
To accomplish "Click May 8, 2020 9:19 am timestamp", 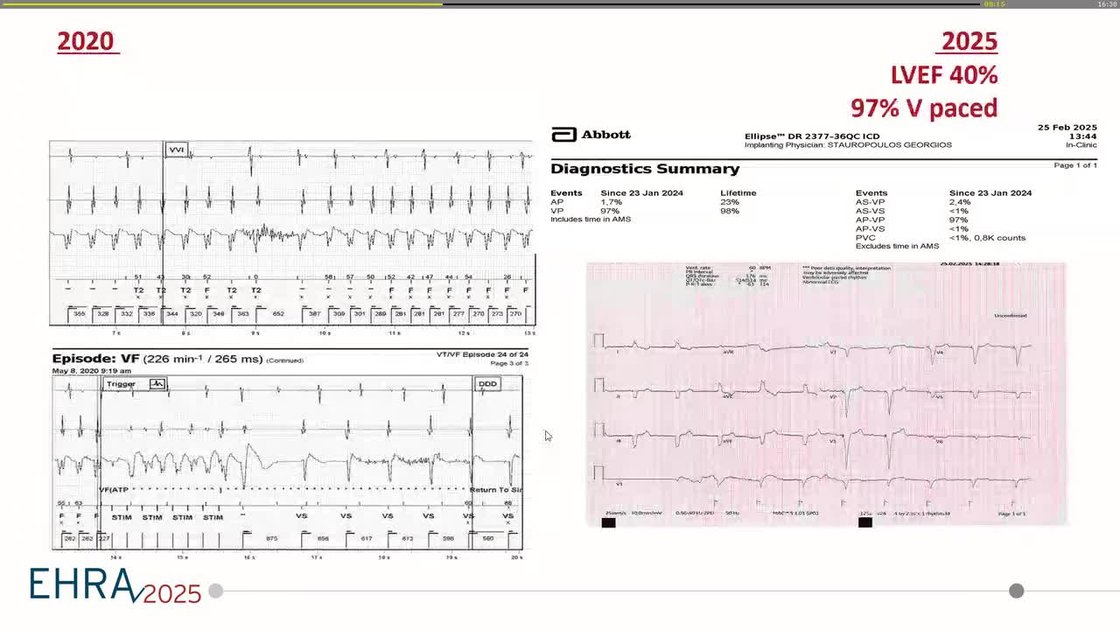I will point(91,371).
